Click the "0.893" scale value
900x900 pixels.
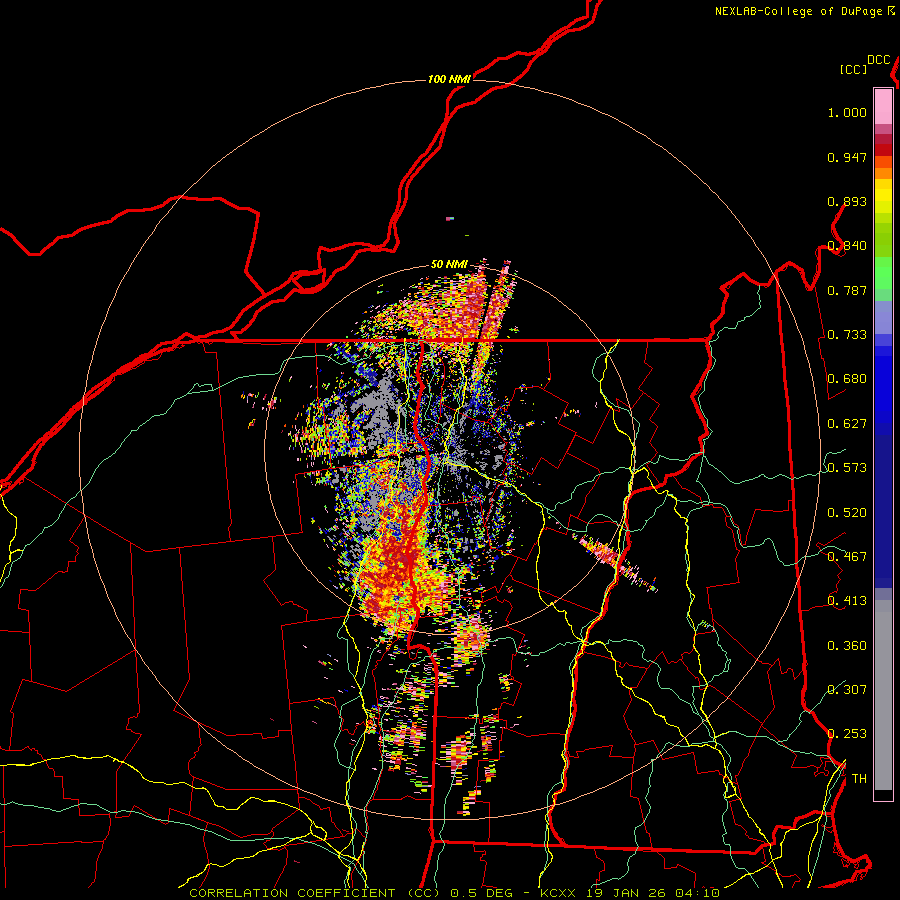click(x=847, y=201)
